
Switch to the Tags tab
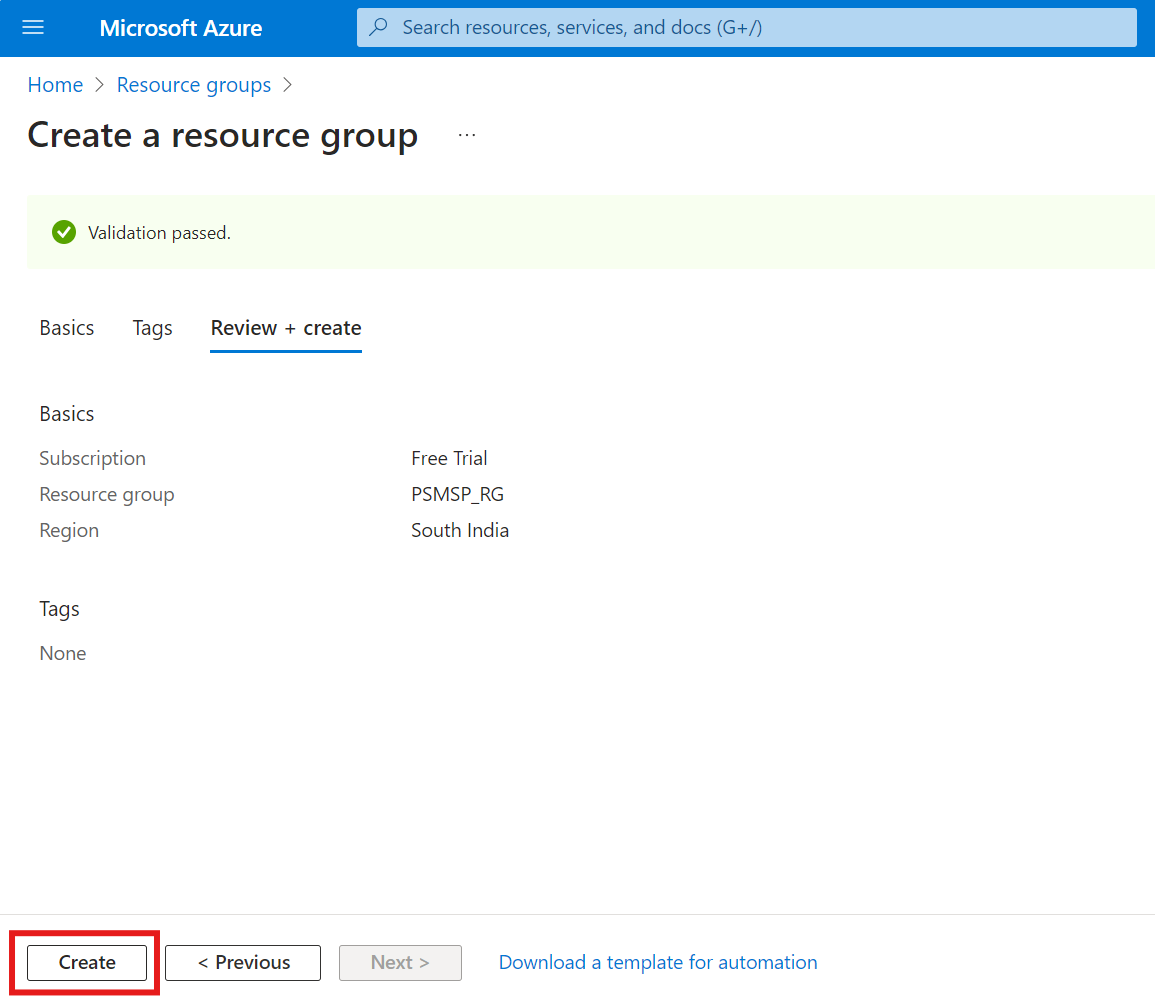(x=153, y=328)
